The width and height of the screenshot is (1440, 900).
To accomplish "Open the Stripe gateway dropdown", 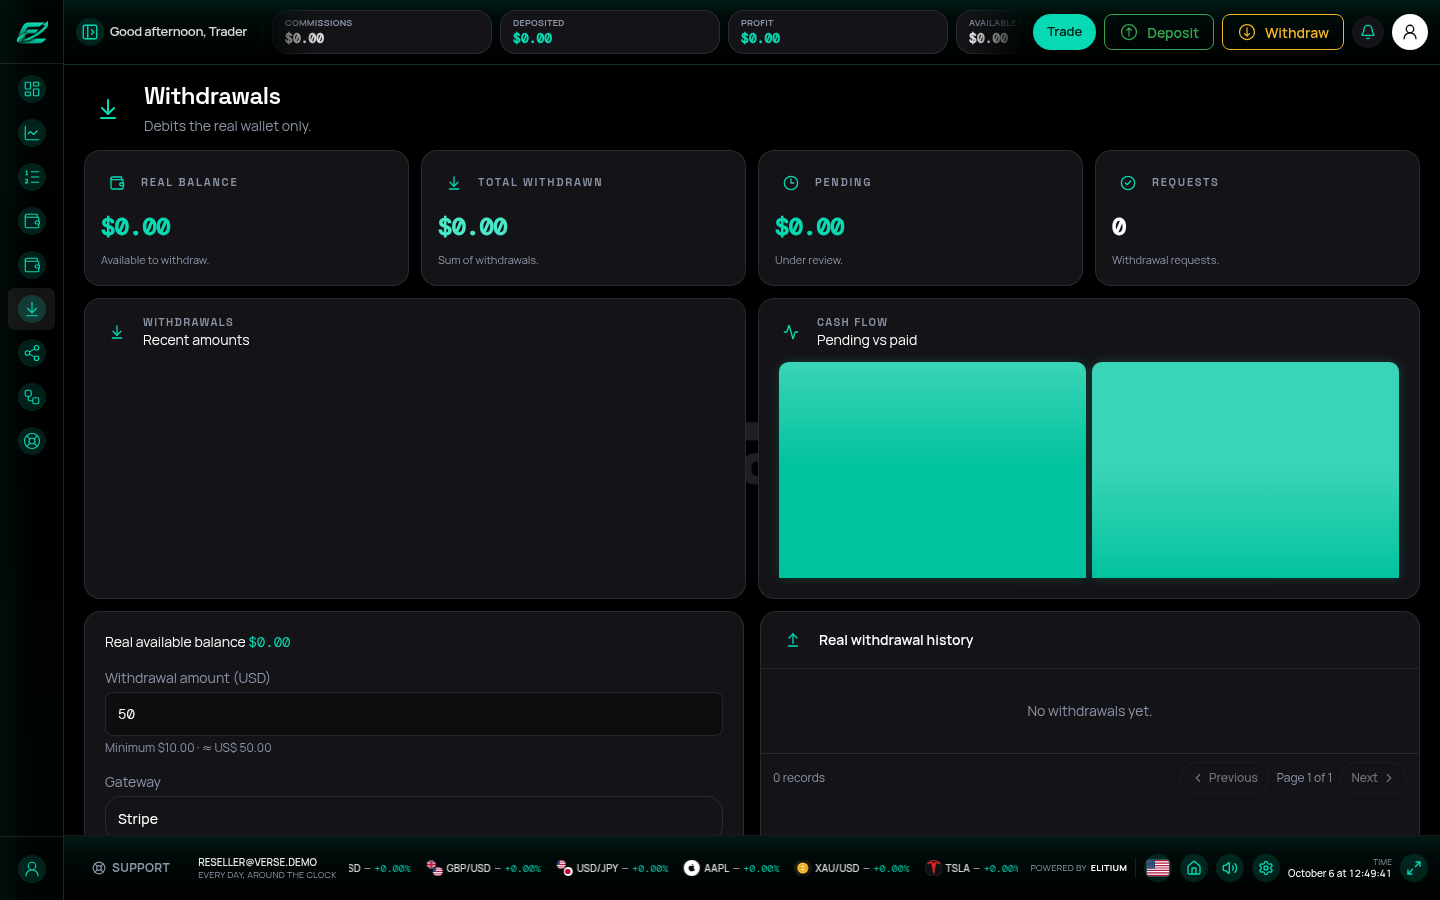I will pyautogui.click(x=414, y=818).
